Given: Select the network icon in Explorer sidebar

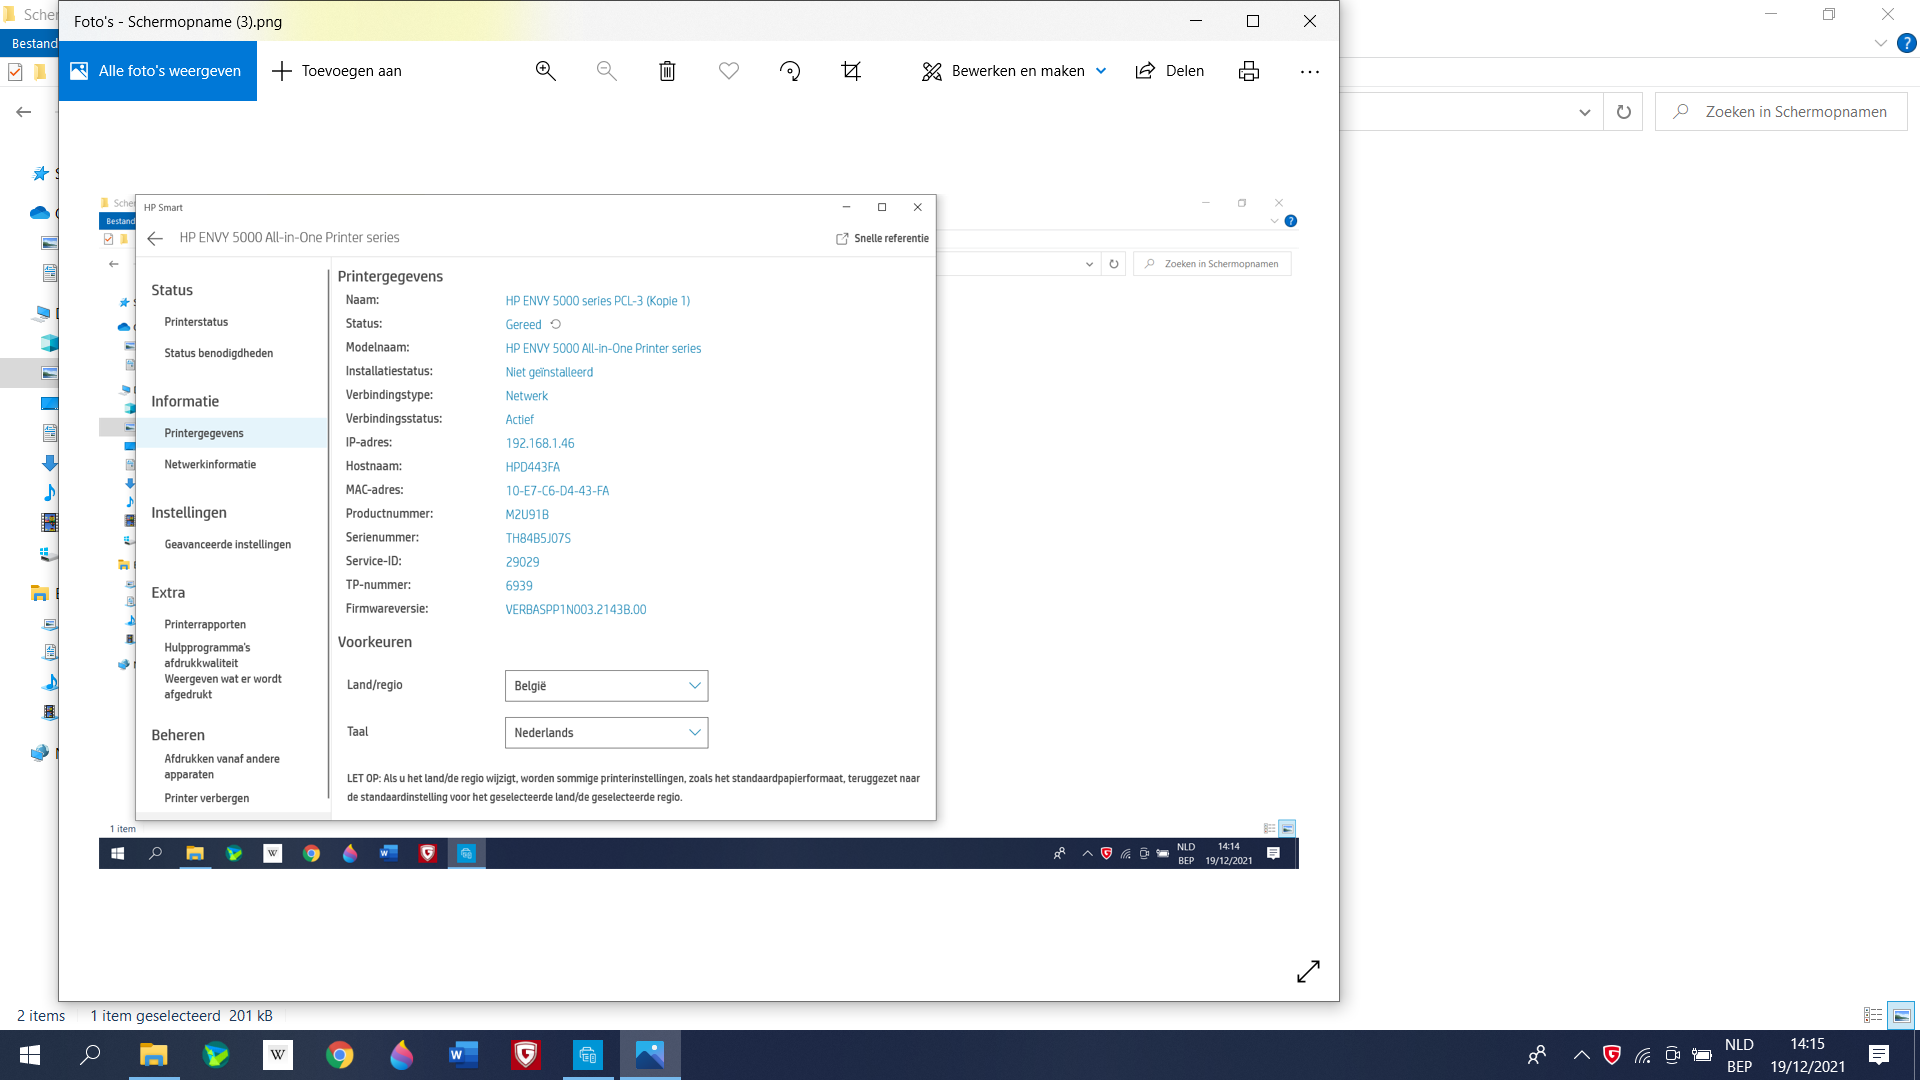Looking at the screenshot, I should tap(40, 753).
